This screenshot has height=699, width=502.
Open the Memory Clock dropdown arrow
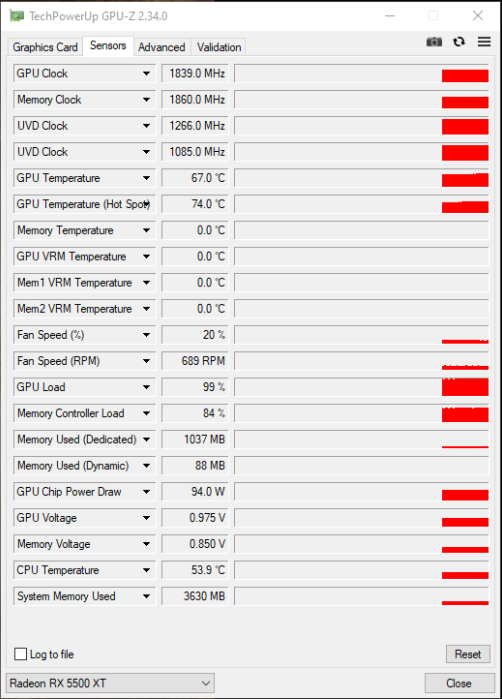tap(146, 100)
